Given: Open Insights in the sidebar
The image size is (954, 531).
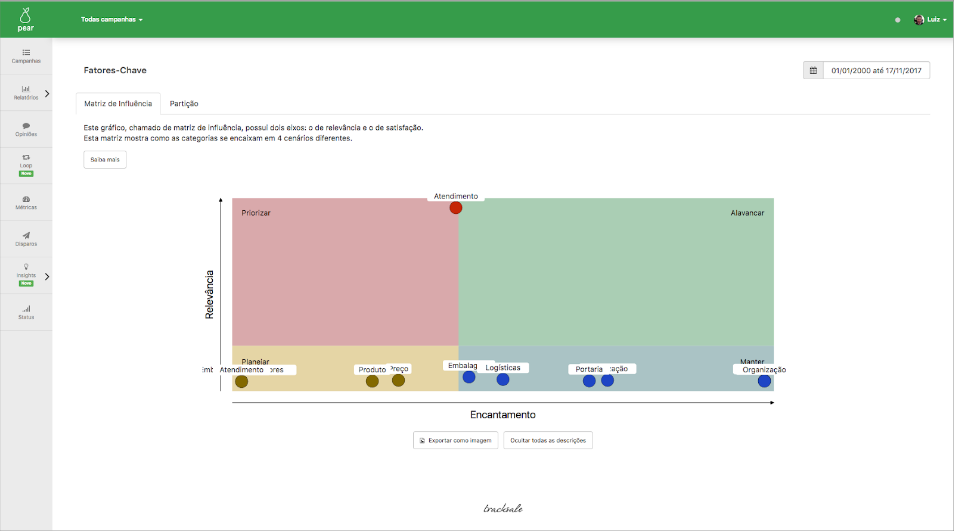Looking at the screenshot, I should click(26, 276).
